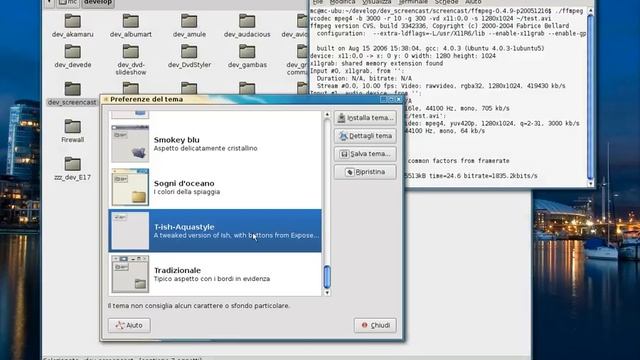Click theme list scrollbar up arrow
The height and width of the screenshot is (360, 640).
(327, 115)
